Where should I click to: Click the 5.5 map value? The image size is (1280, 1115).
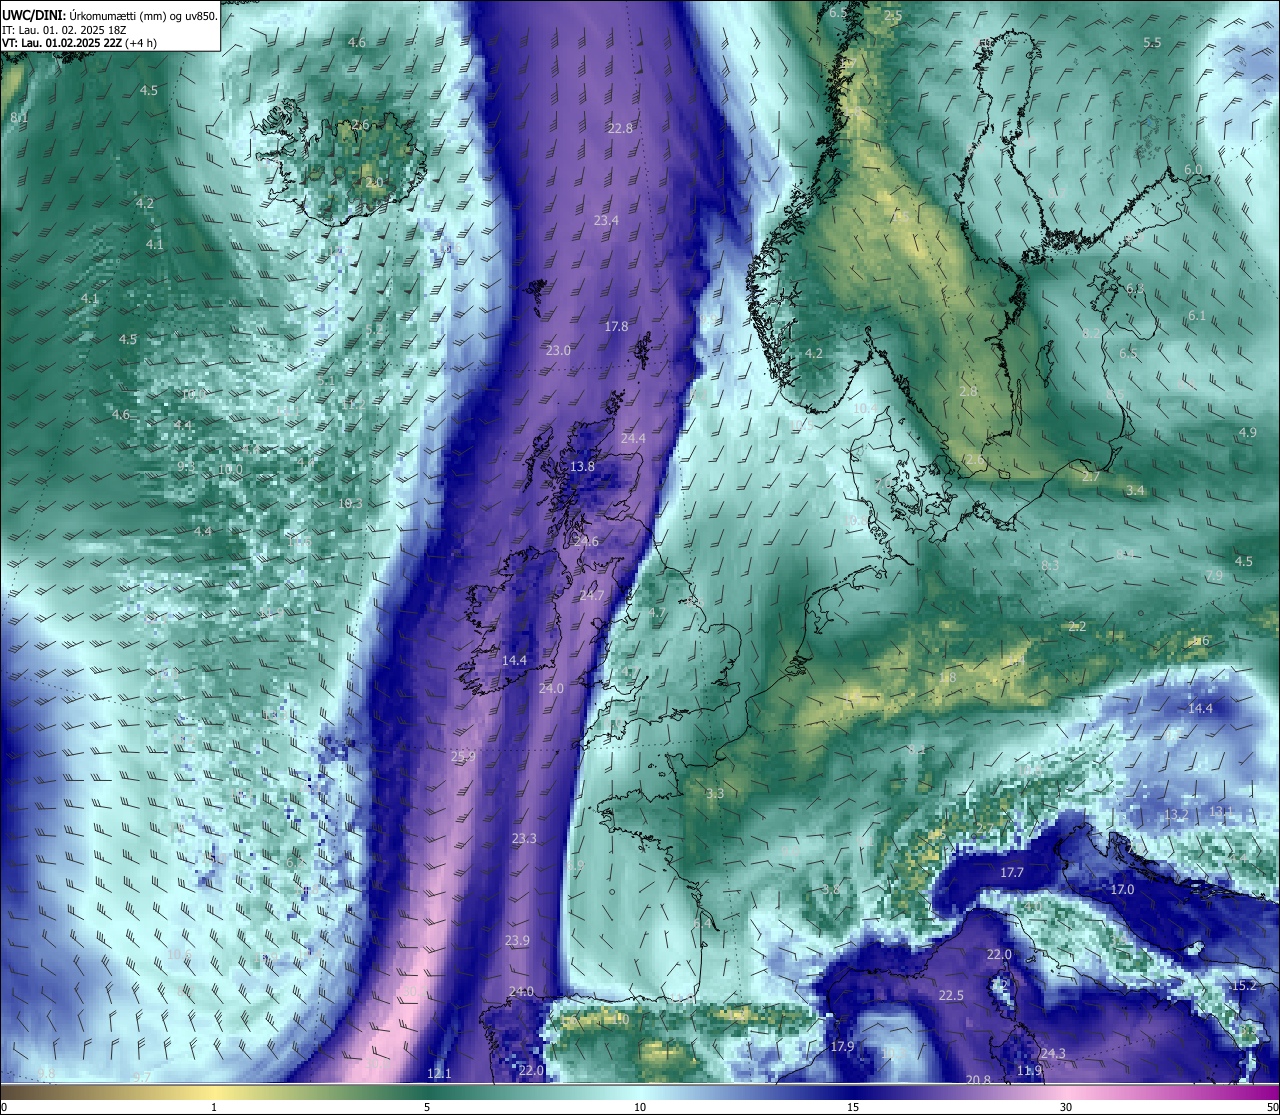pos(1152,42)
